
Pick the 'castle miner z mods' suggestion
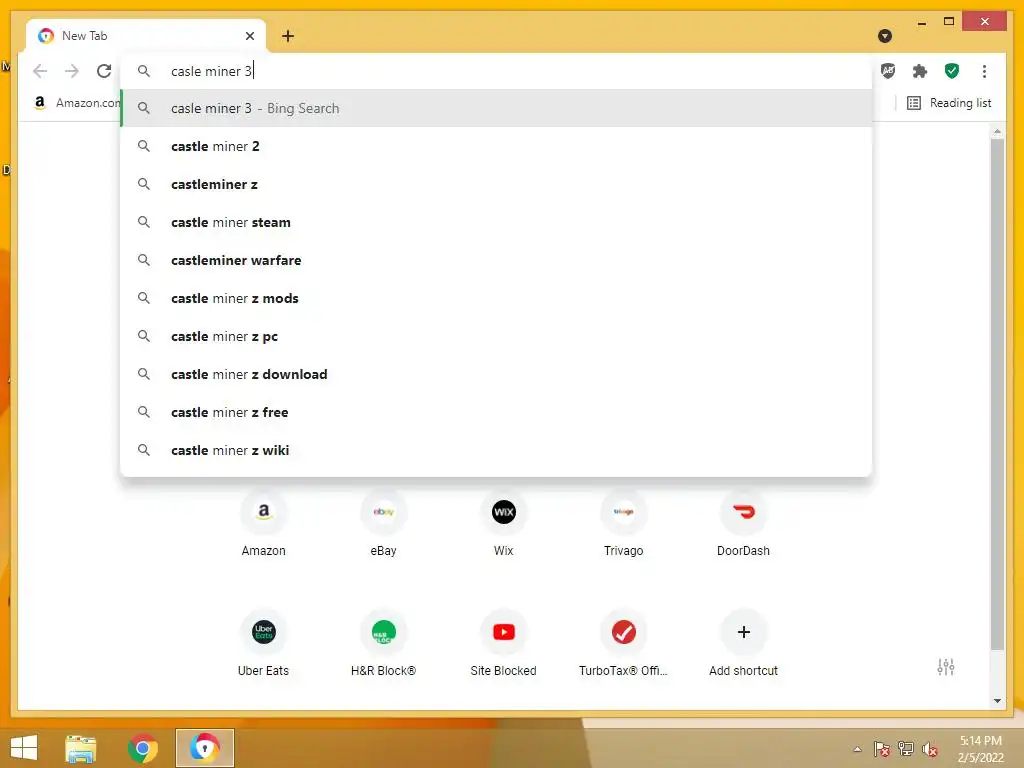coord(496,298)
